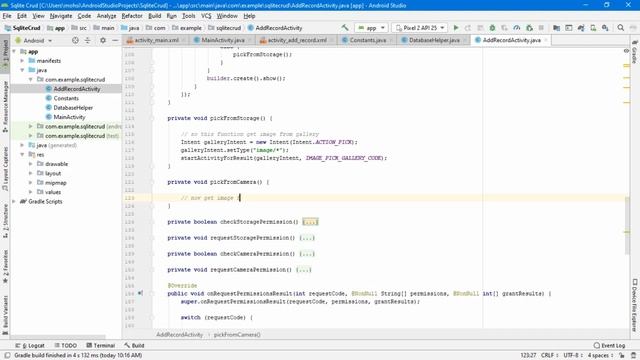The image size is (640, 360).
Task: Click line:column indicator 123:27 in status bar
Action: click(528, 356)
